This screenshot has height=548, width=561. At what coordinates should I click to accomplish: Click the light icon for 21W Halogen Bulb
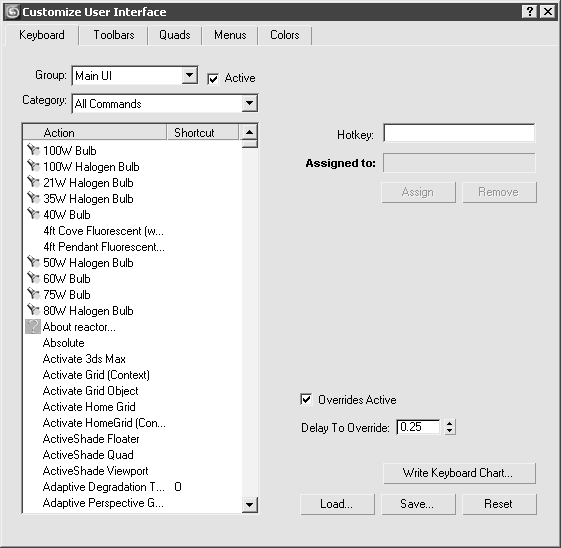[33, 182]
